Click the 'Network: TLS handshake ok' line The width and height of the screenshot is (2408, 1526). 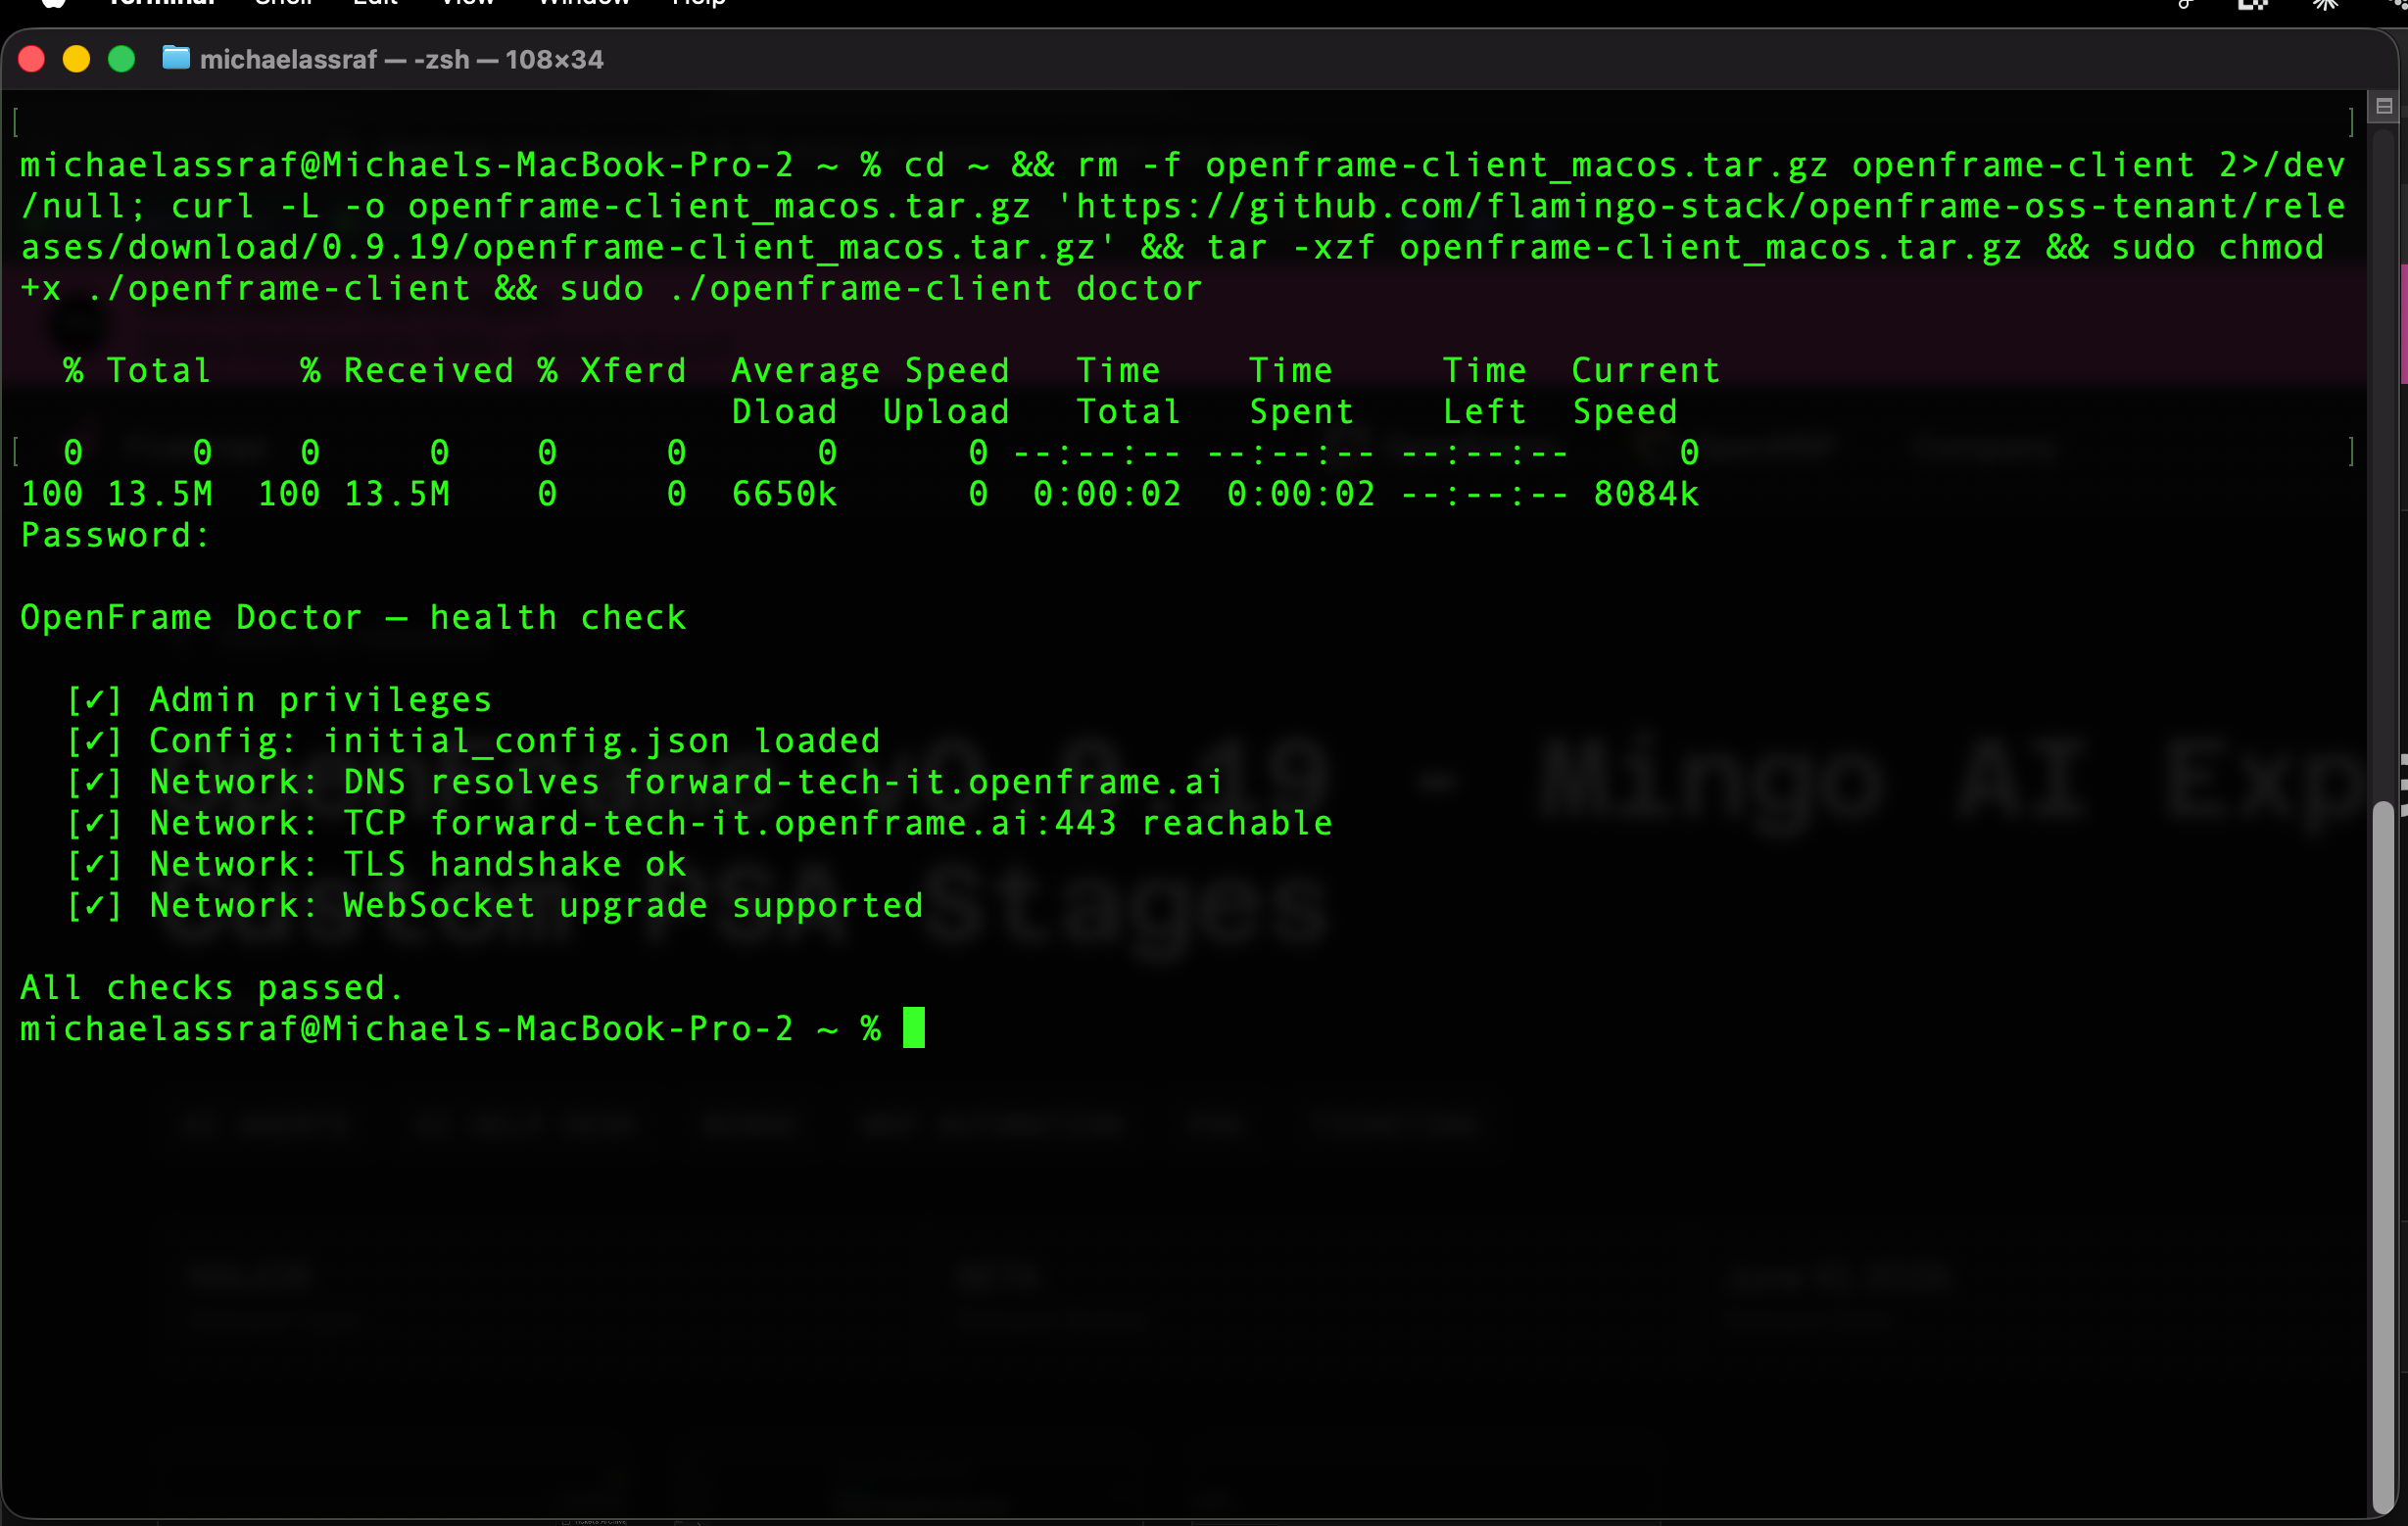418,863
